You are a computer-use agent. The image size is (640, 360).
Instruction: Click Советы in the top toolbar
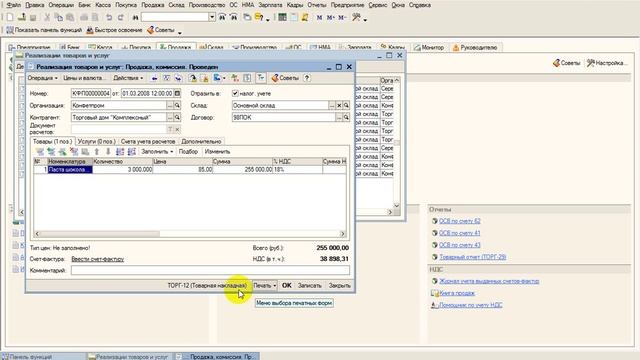coord(161,30)
